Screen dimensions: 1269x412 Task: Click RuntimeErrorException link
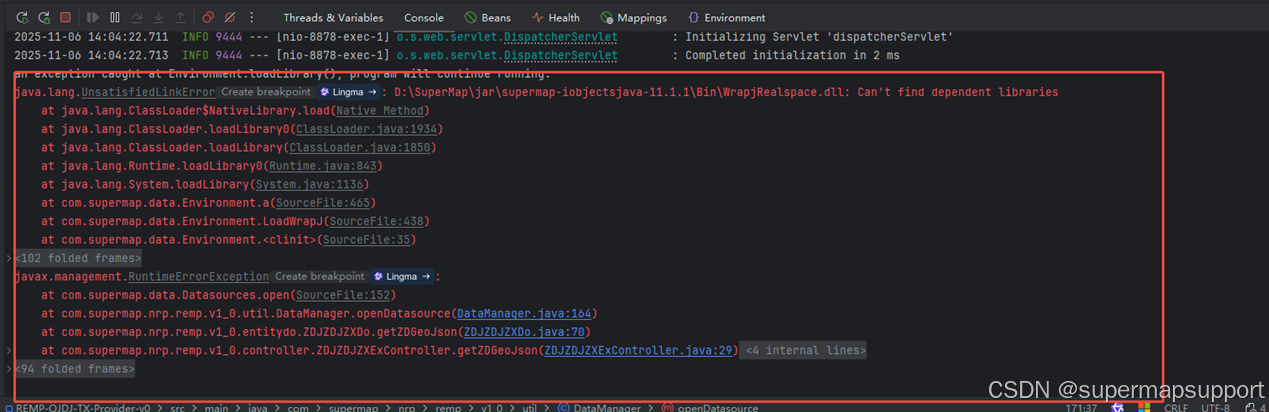pyautogui.click(x=199, y=277)
